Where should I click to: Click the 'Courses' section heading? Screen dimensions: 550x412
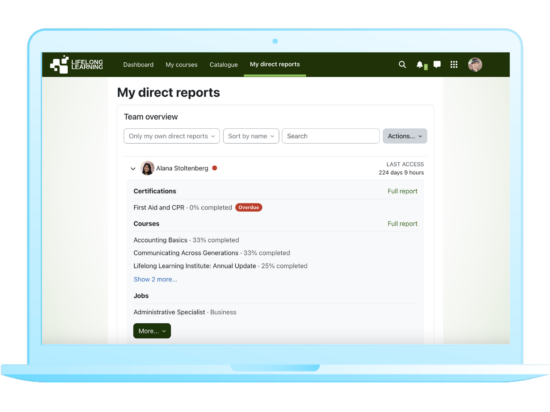coord(146,224)
